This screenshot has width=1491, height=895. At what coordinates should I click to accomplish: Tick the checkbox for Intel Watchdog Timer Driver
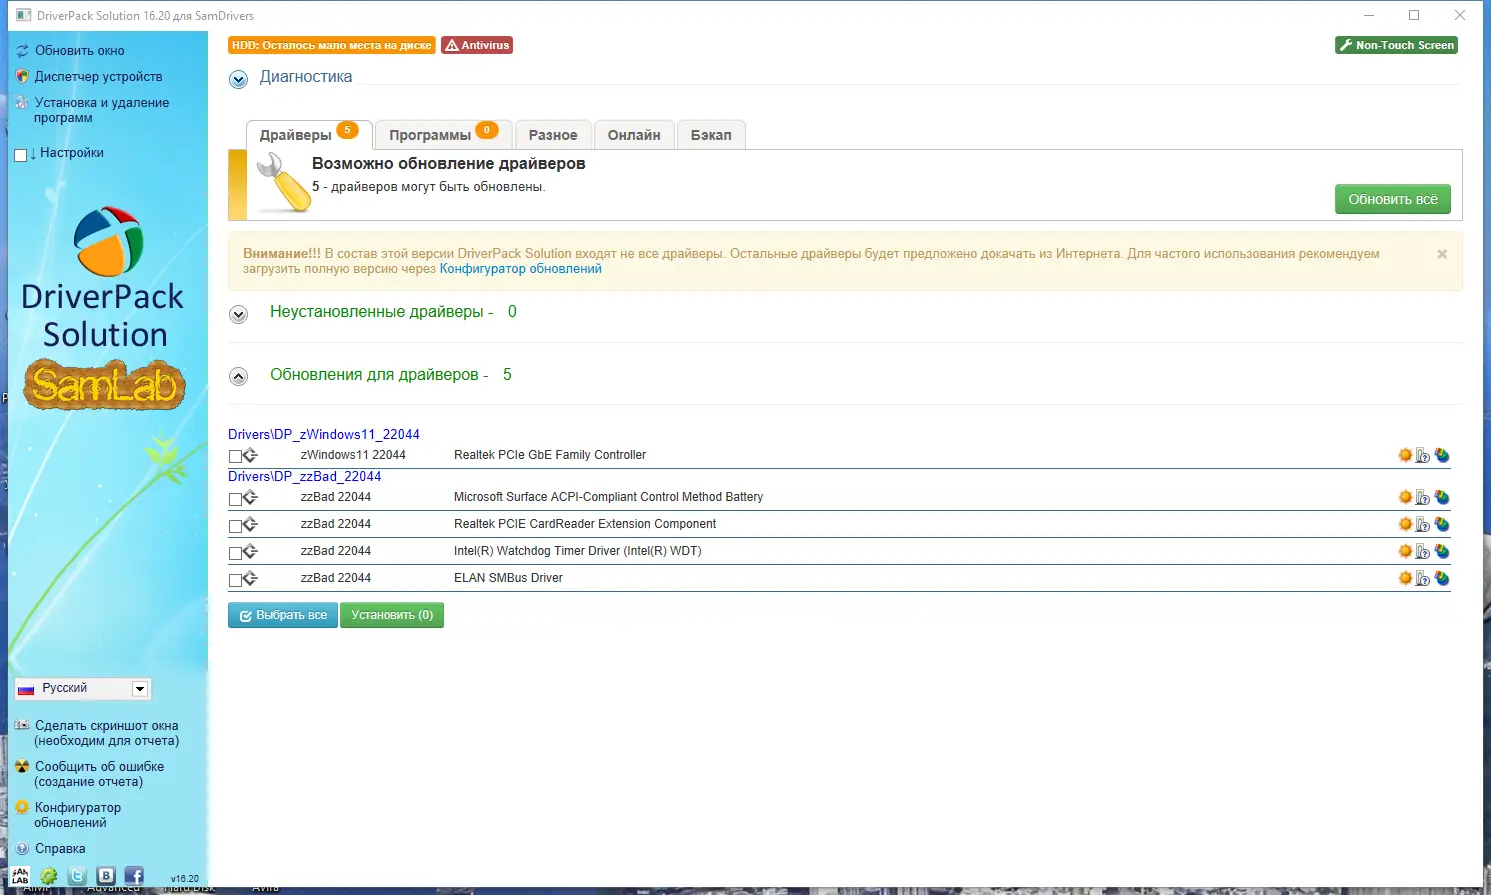[235, 553]
